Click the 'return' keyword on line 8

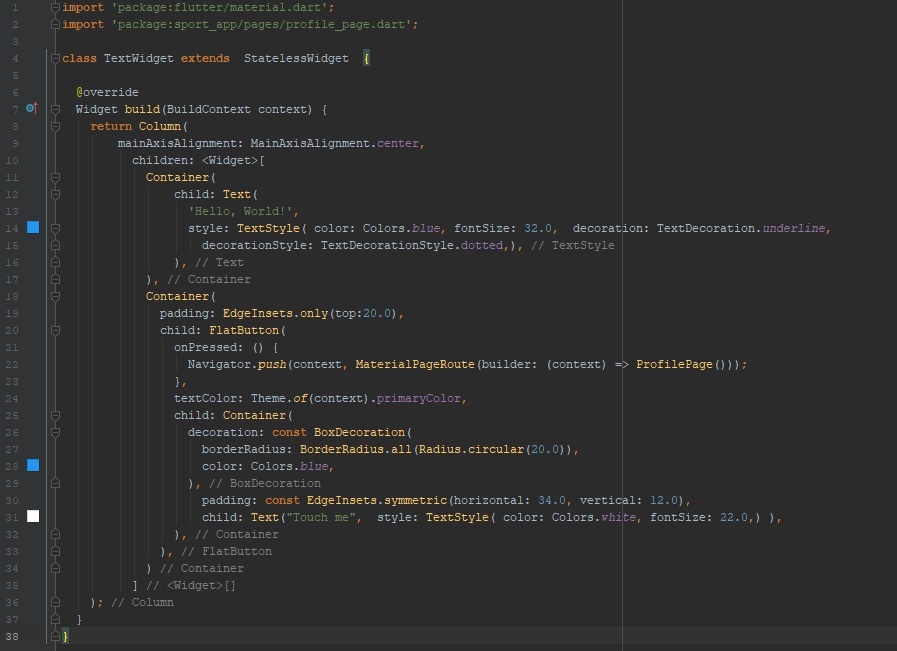[x=111, y=126]
